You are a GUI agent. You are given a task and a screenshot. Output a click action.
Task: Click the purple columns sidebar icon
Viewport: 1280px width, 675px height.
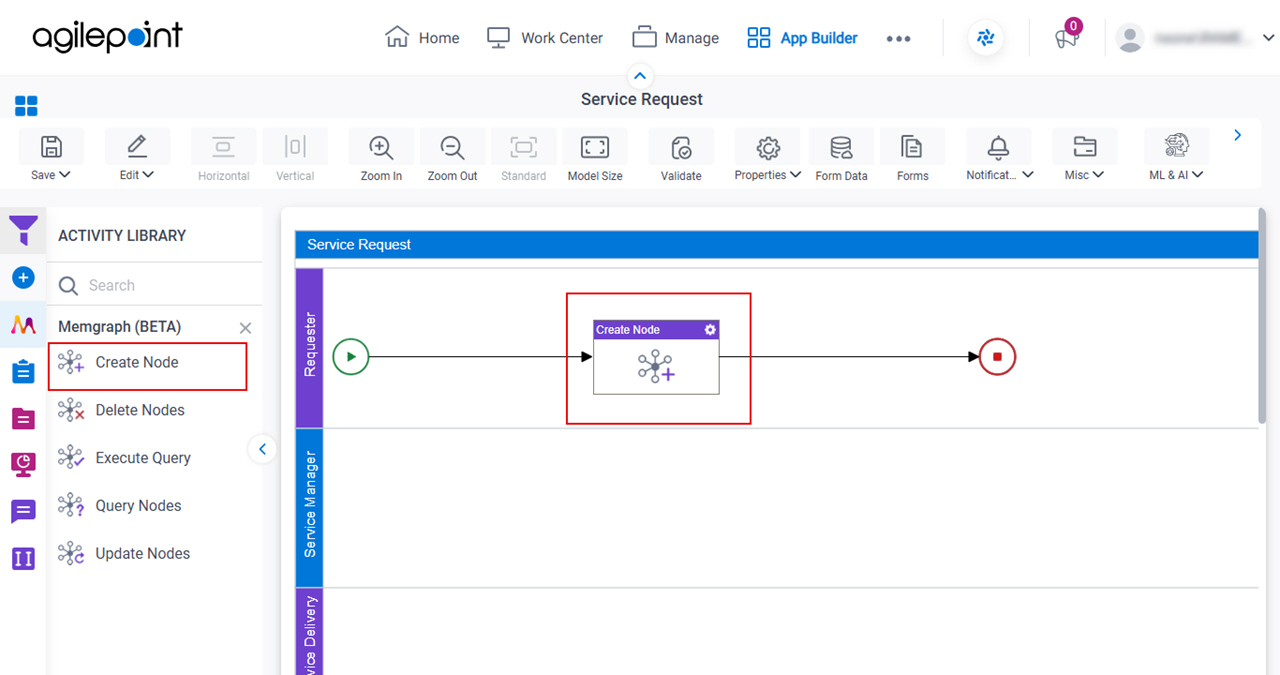pyautogui.click(x=23, y=558)
